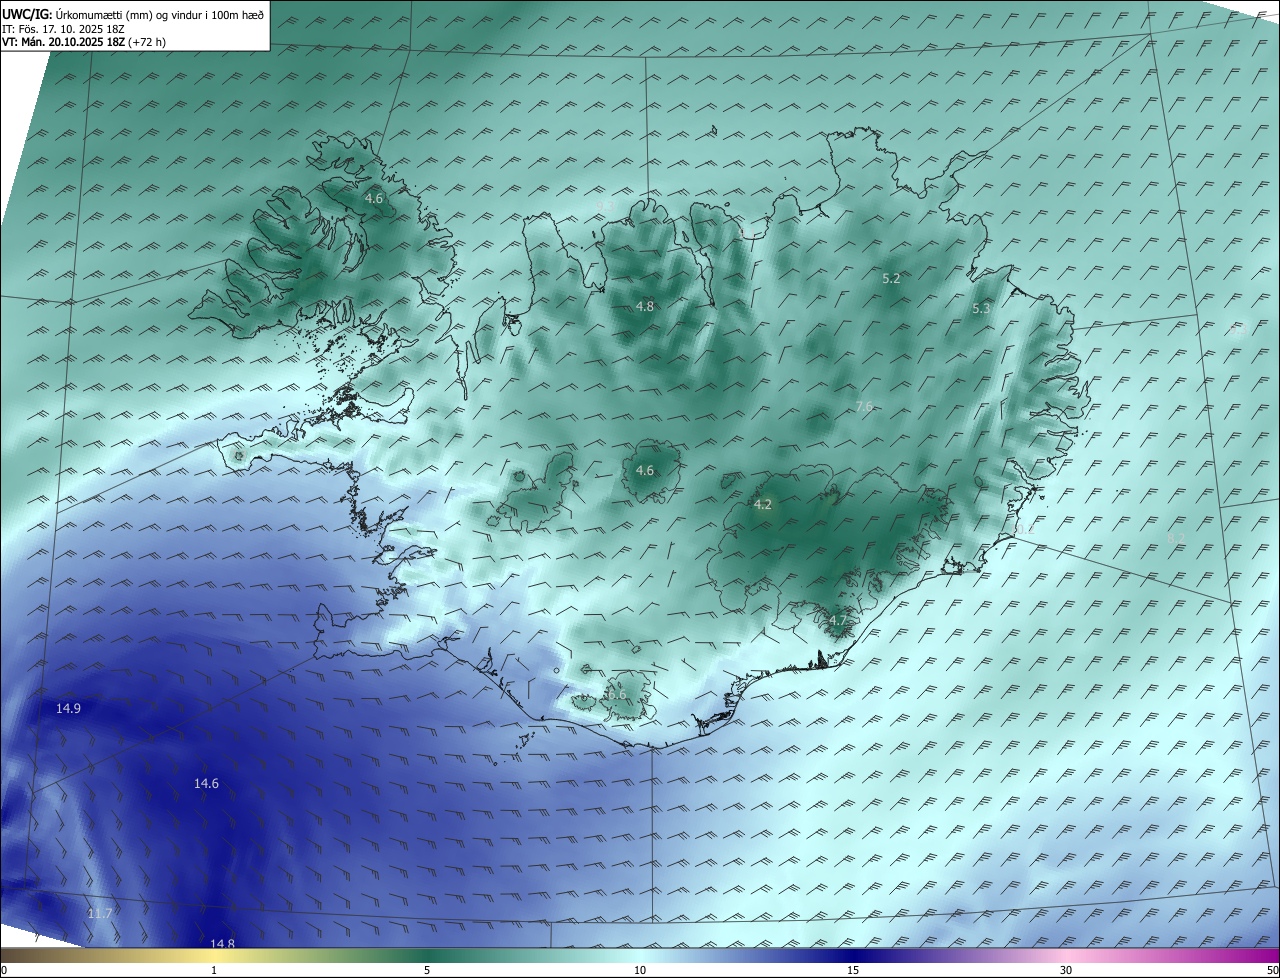Click the 5 tick label on the colour scale

tap(427, 970)
